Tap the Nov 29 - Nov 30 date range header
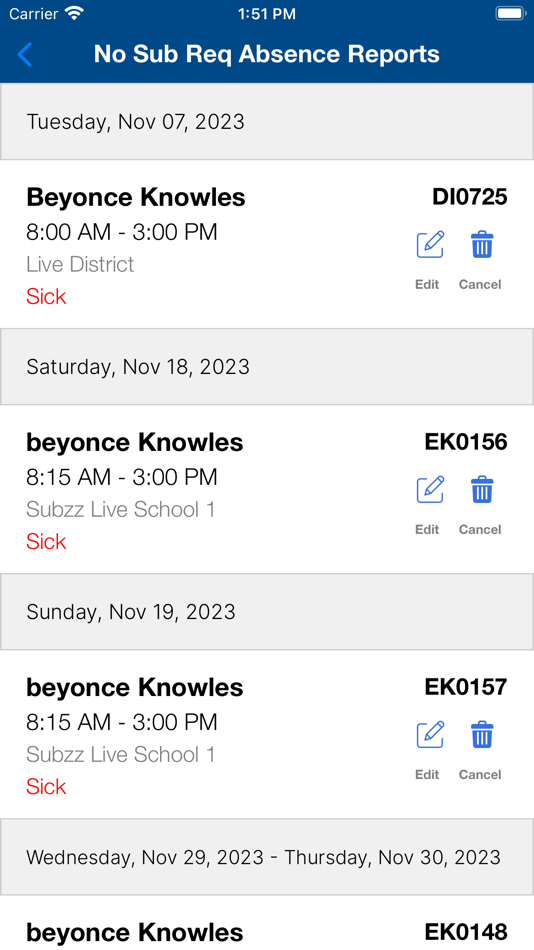Screen dimensions: 534x950 tap(267, 857)
